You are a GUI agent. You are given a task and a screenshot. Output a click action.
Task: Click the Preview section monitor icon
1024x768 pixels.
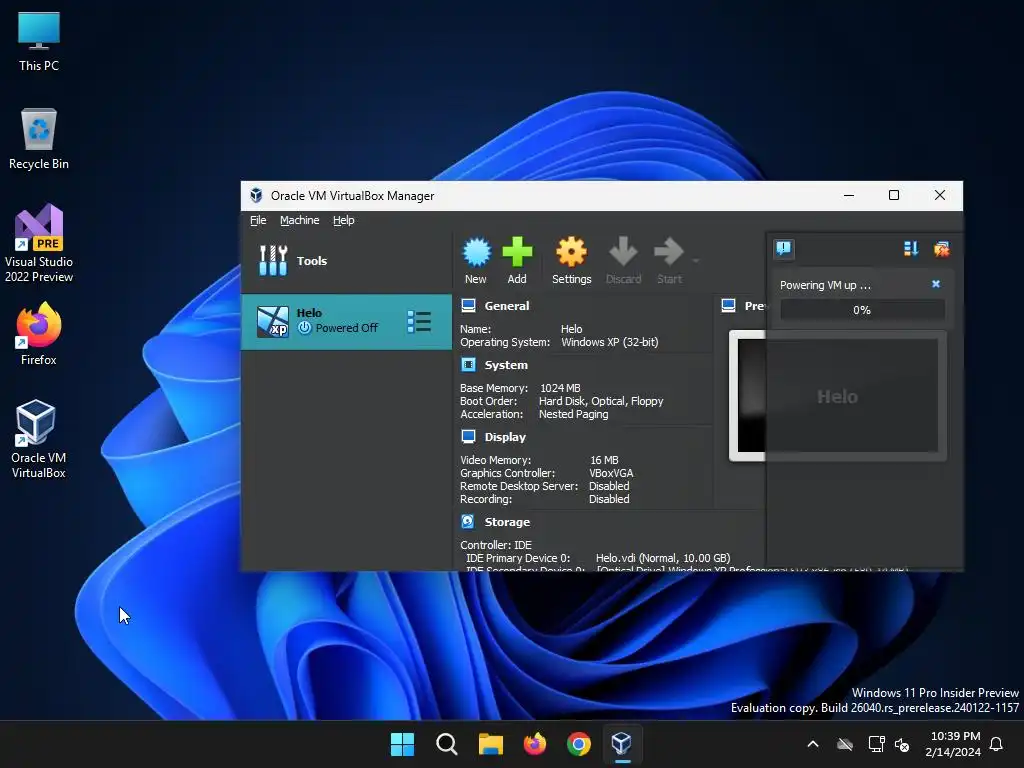tap(729, 305)
